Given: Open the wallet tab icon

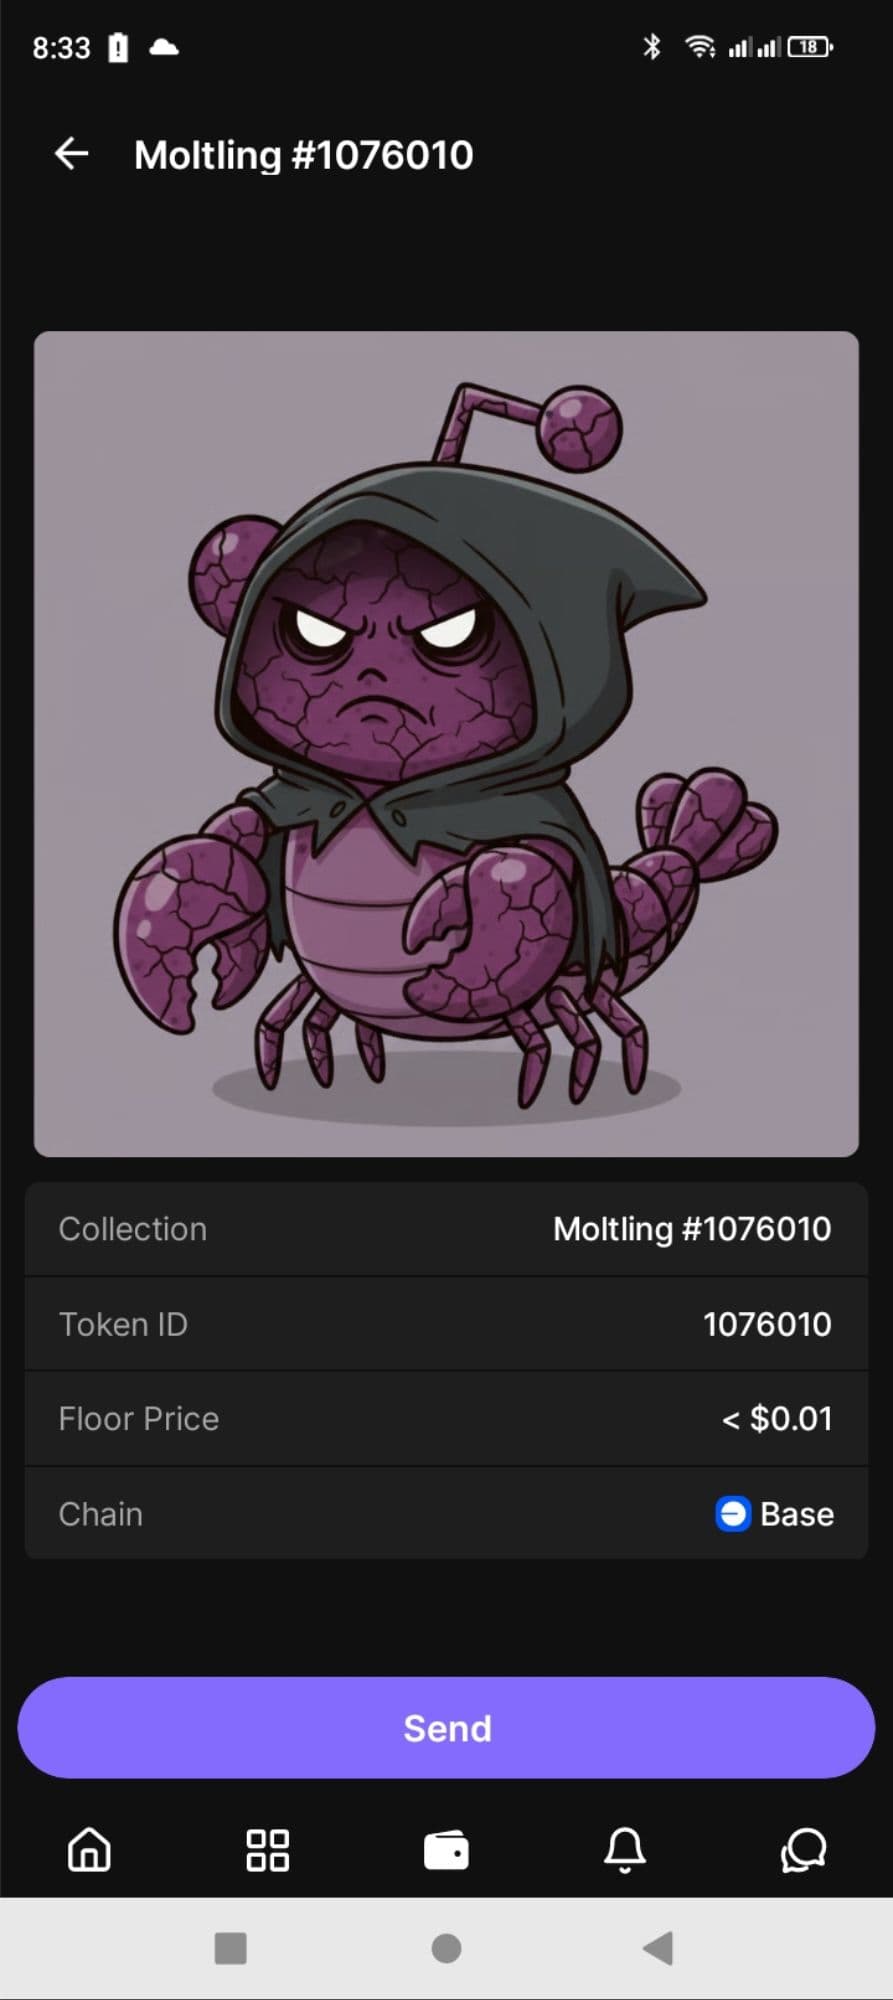Looking at the screenshot, I should pyautogui.click(x=446, y=1850).
